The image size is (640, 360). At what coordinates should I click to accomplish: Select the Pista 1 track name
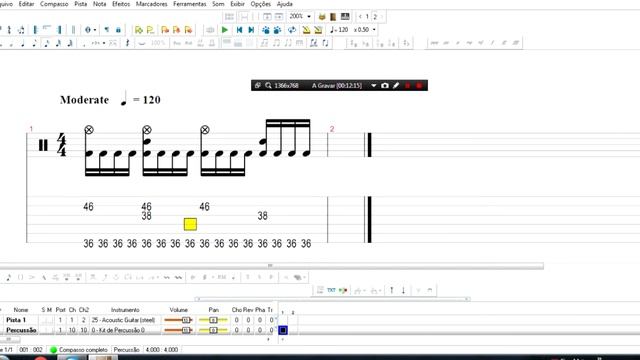click(x=16, y=320)
